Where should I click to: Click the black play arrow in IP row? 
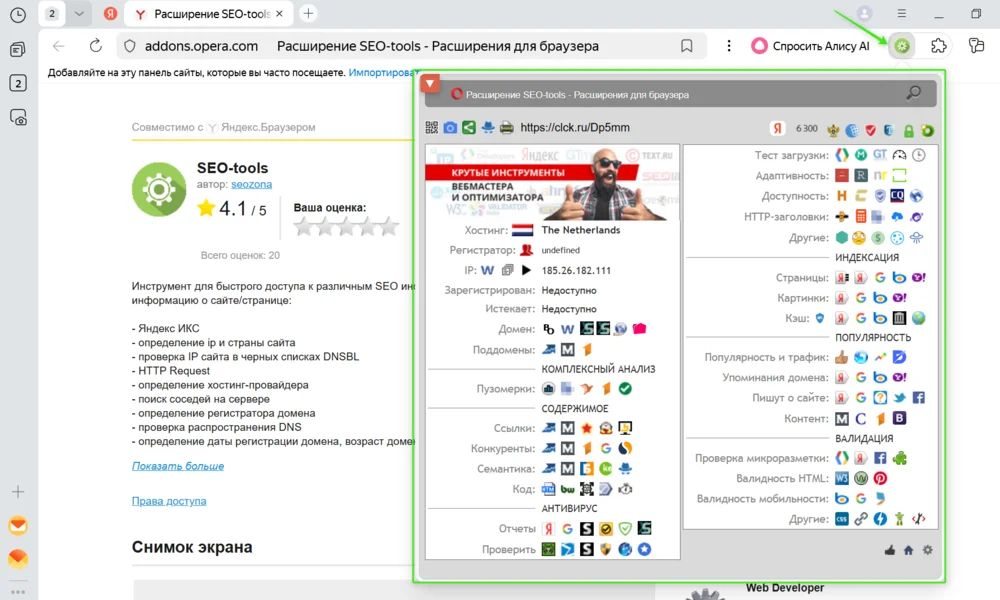[526, 270]
